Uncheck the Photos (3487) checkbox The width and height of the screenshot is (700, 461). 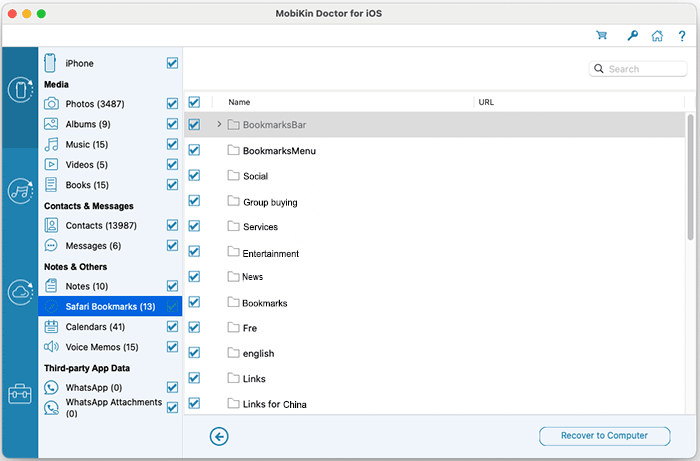[x=172, y=104]
